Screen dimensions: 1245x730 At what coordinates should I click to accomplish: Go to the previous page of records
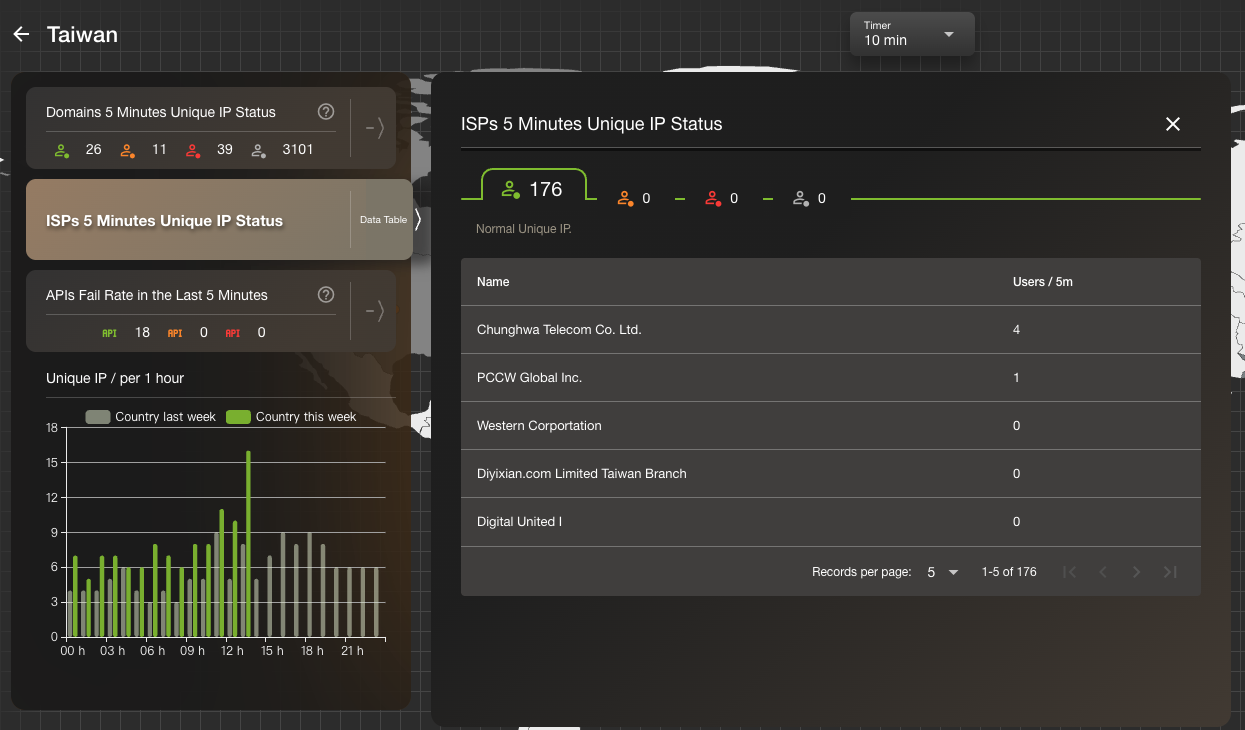(1103, 572)
